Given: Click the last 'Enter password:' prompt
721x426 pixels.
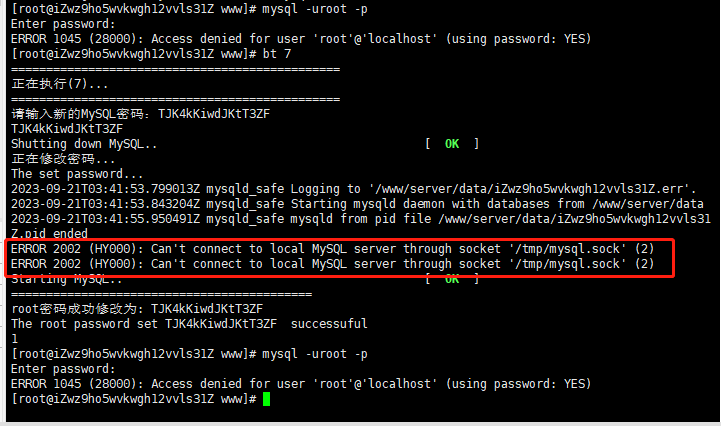Looking at the screenshot, I should click(x=63, y=369).
